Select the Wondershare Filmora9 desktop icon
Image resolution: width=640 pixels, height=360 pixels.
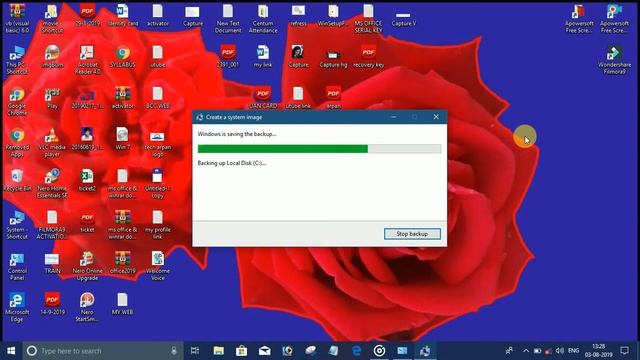[614, 60]
